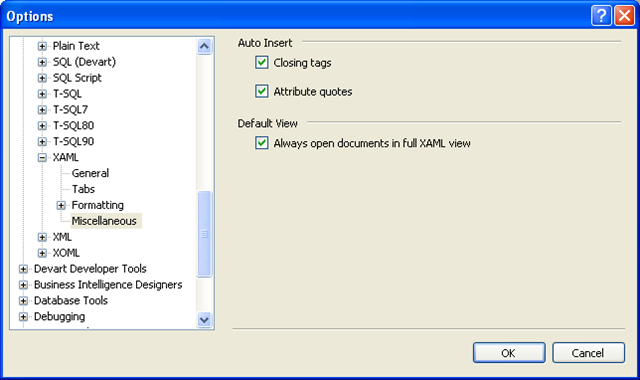Click the Help question mark button
This screenshot has height=380, width=640.
click(x=601, y=16)
